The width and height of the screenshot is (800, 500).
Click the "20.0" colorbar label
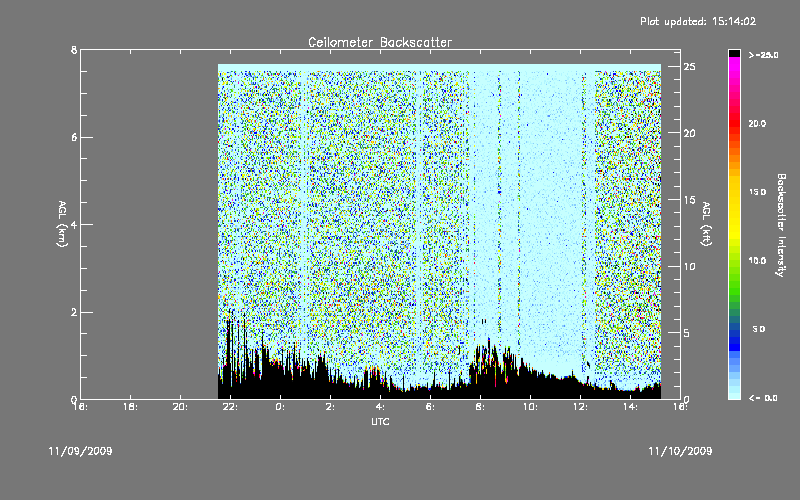click(757, 123)
